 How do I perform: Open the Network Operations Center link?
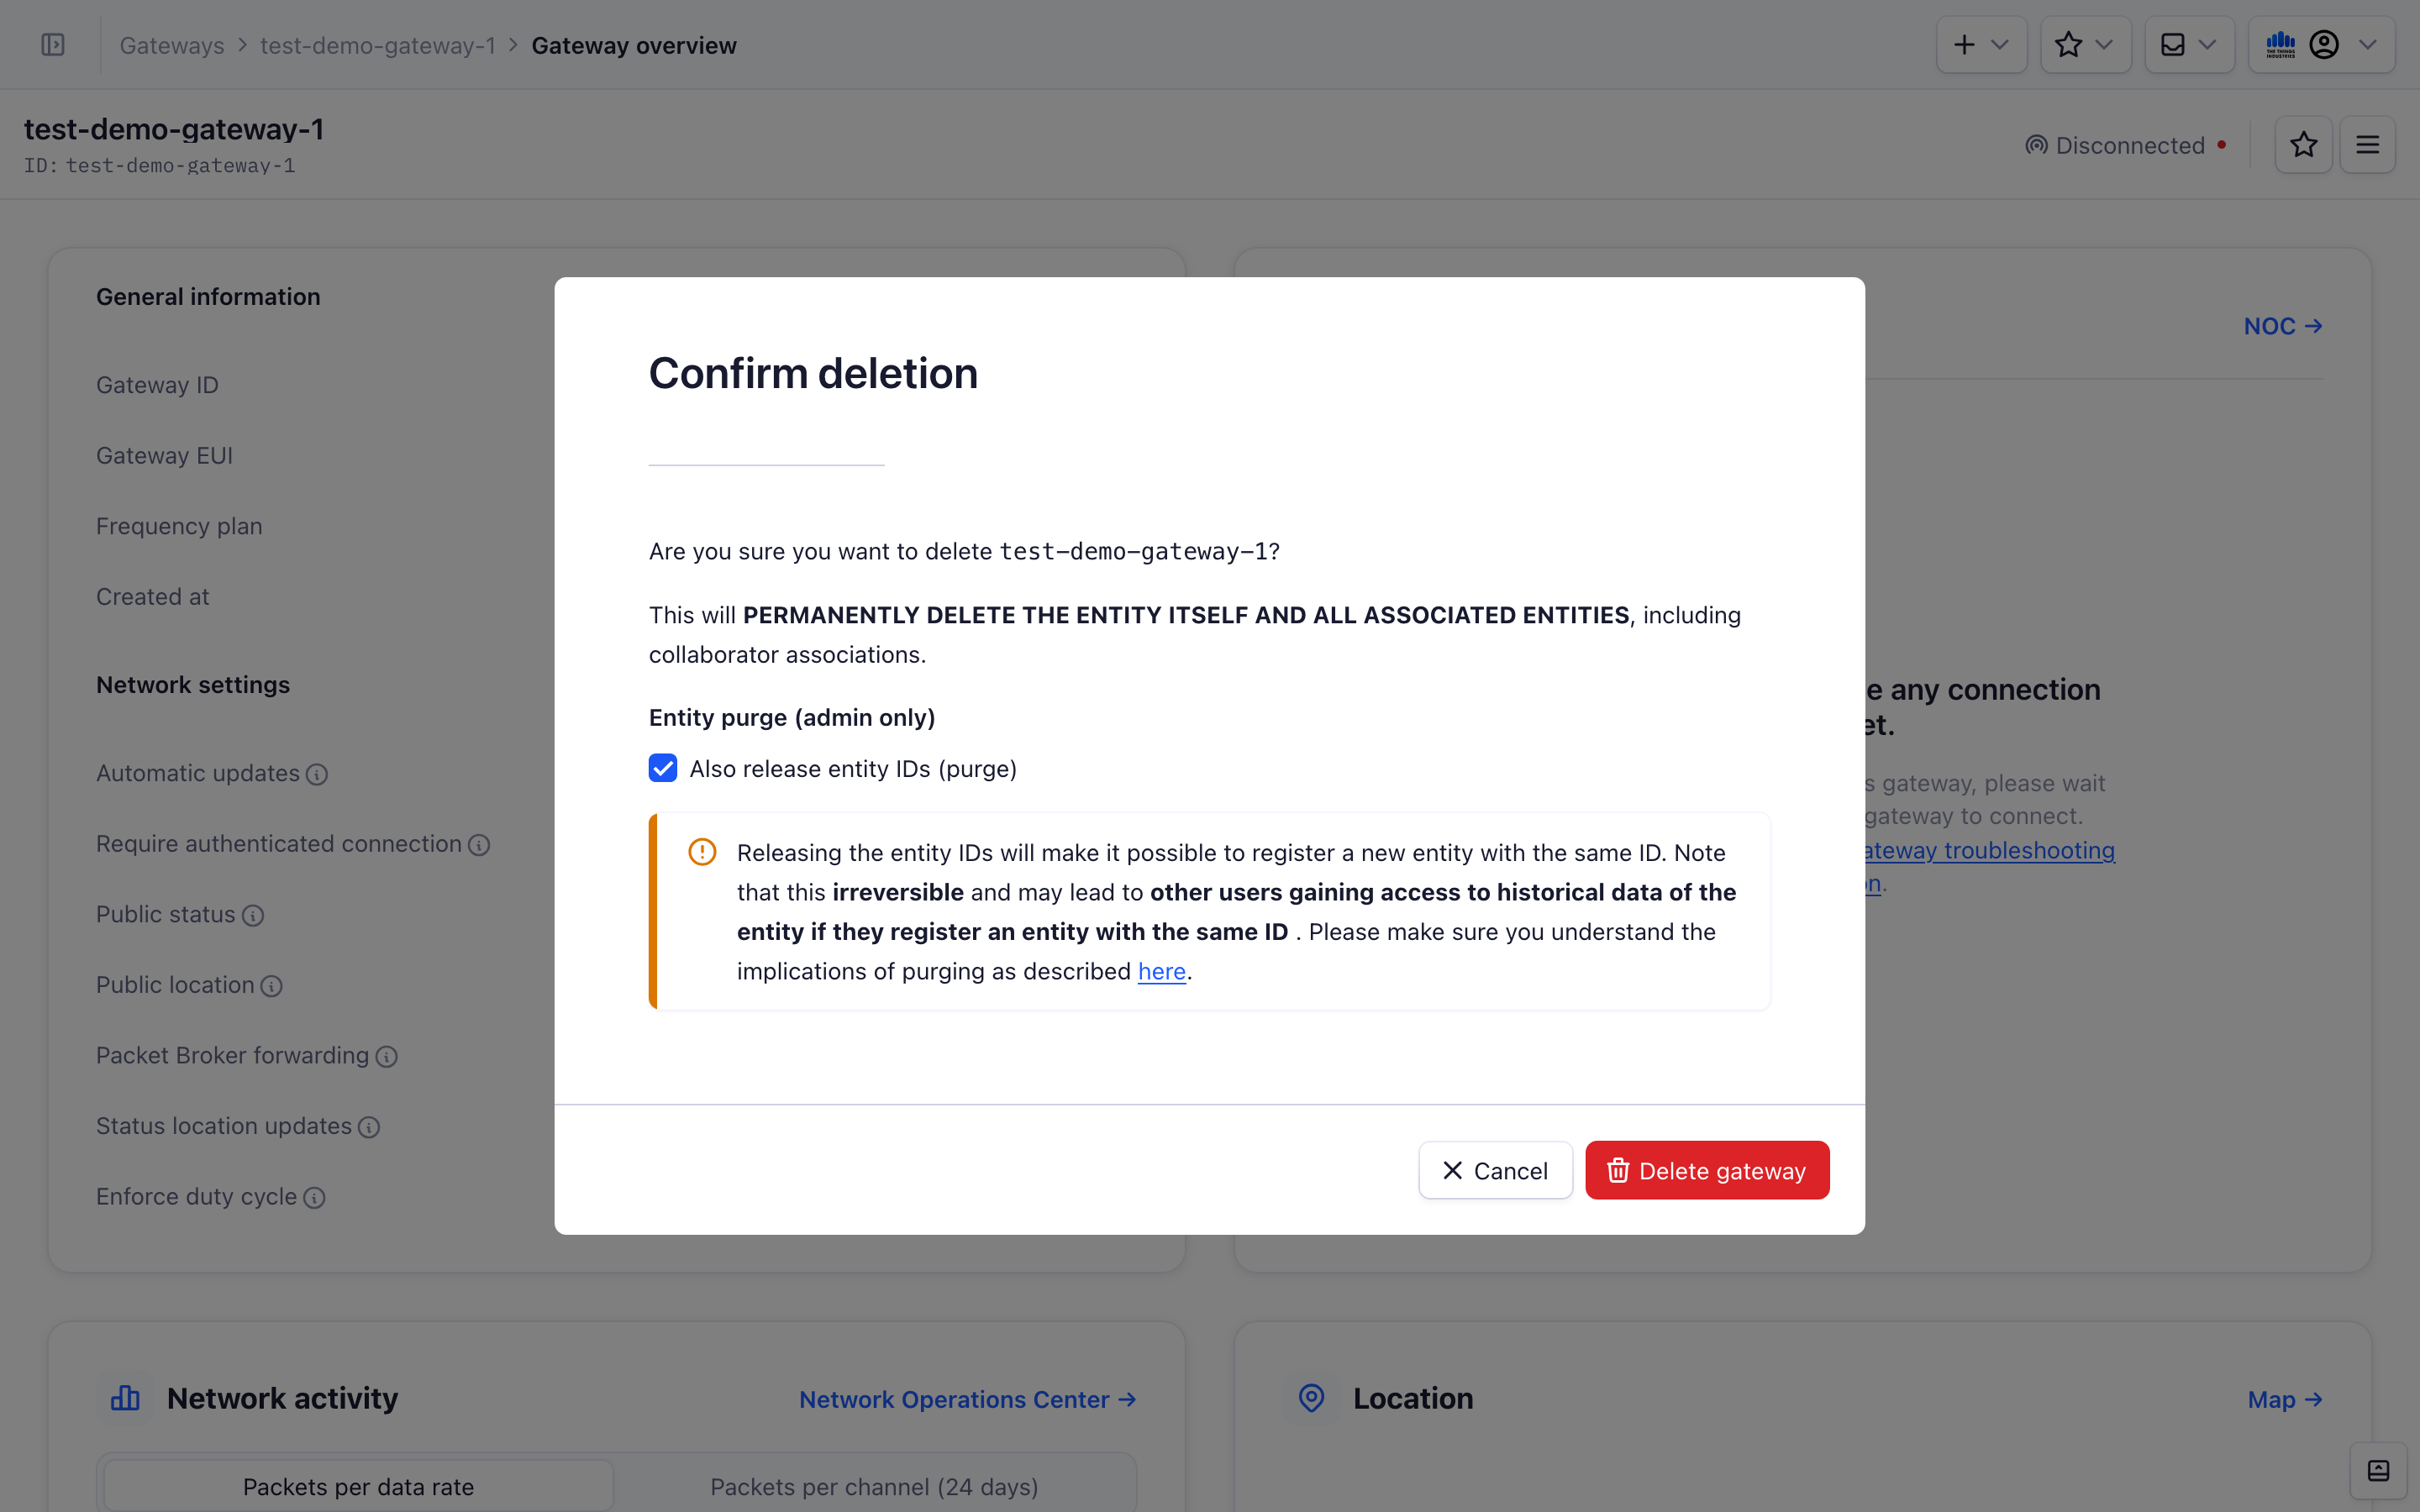coord(967,1399)
